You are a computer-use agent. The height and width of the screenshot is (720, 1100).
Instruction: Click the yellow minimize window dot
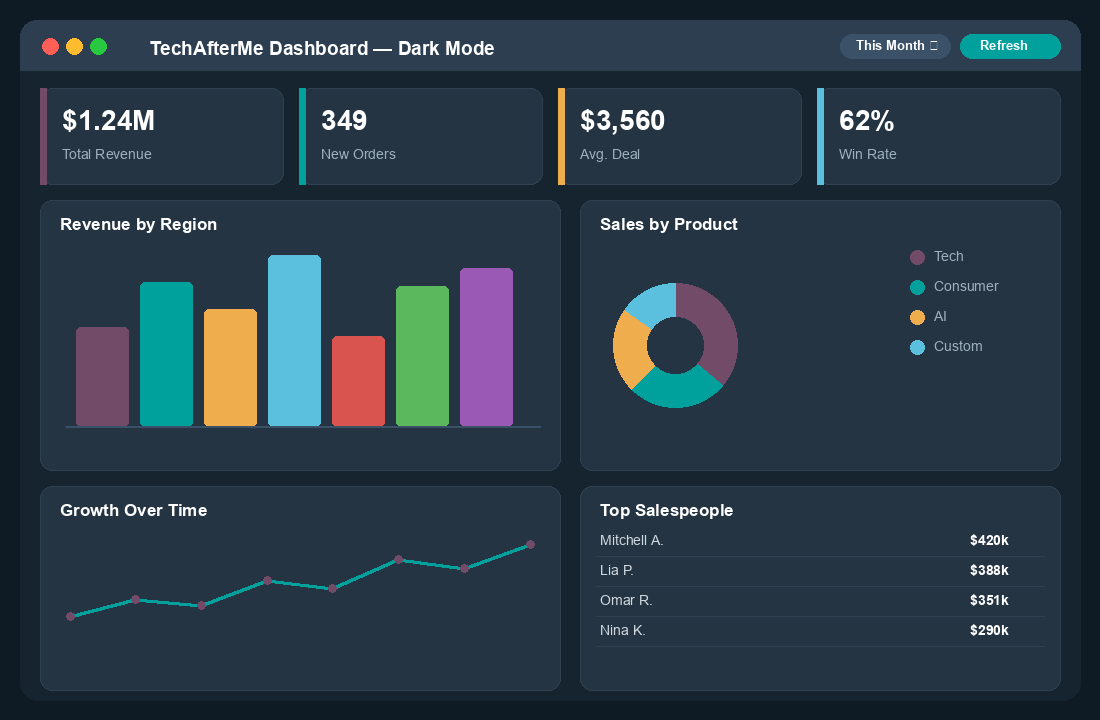(74, 47)
